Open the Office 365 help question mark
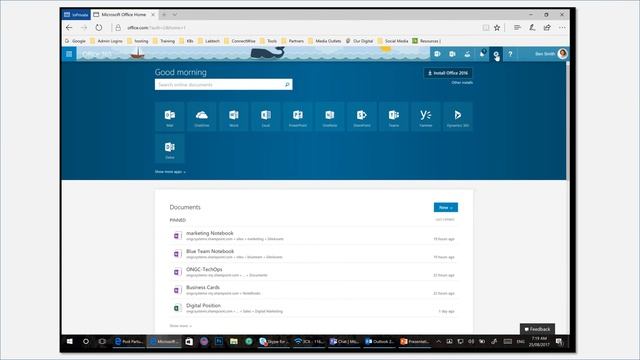This screenshot has height=360, width=640. click(510, 54)
